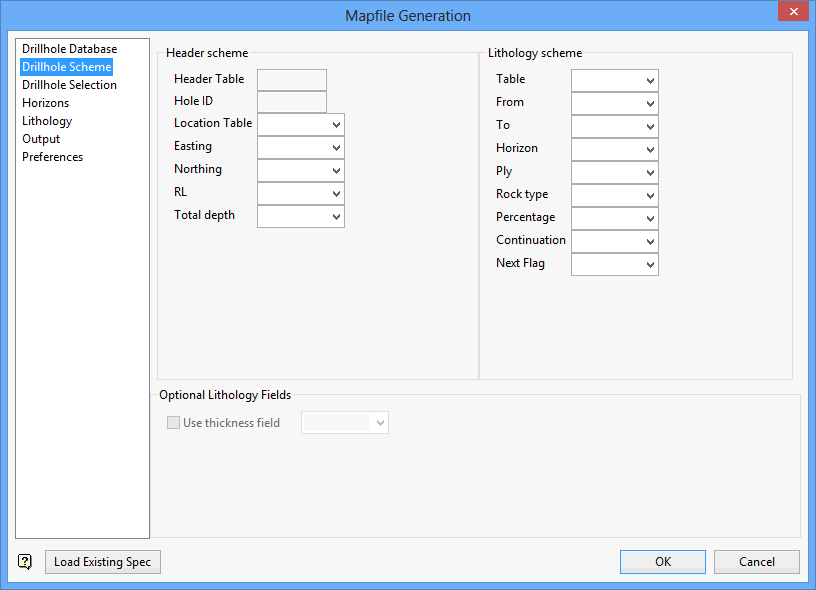The image size is (816, 590).
Task: Switch to the Horizons section
Action: pyautogui.click(x=46, y=103)
